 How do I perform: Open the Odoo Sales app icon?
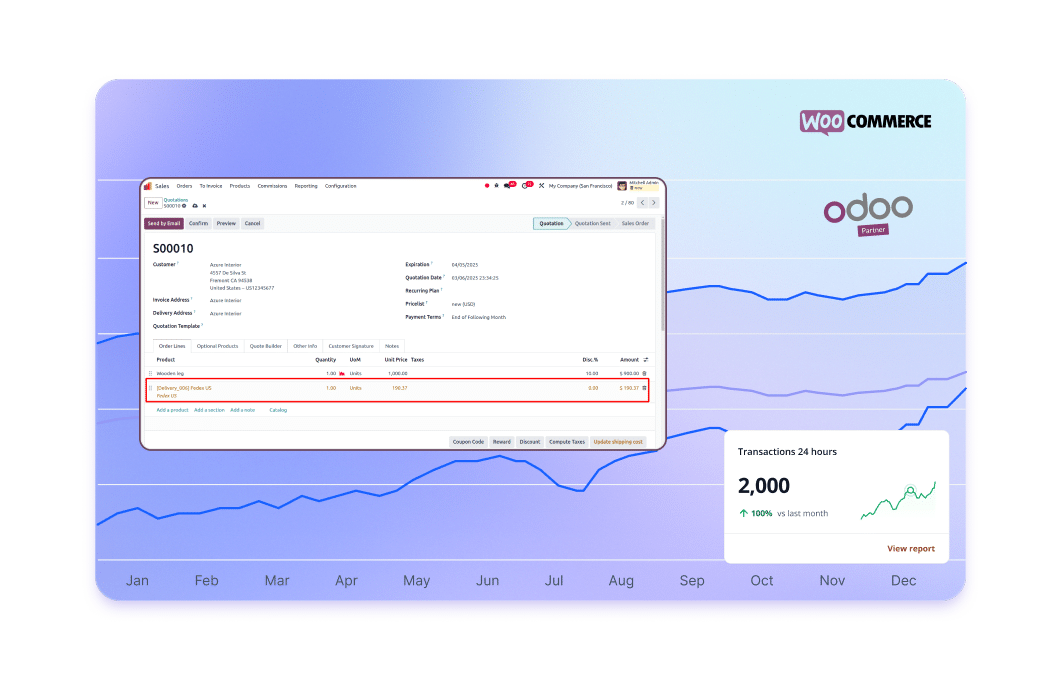148,185
